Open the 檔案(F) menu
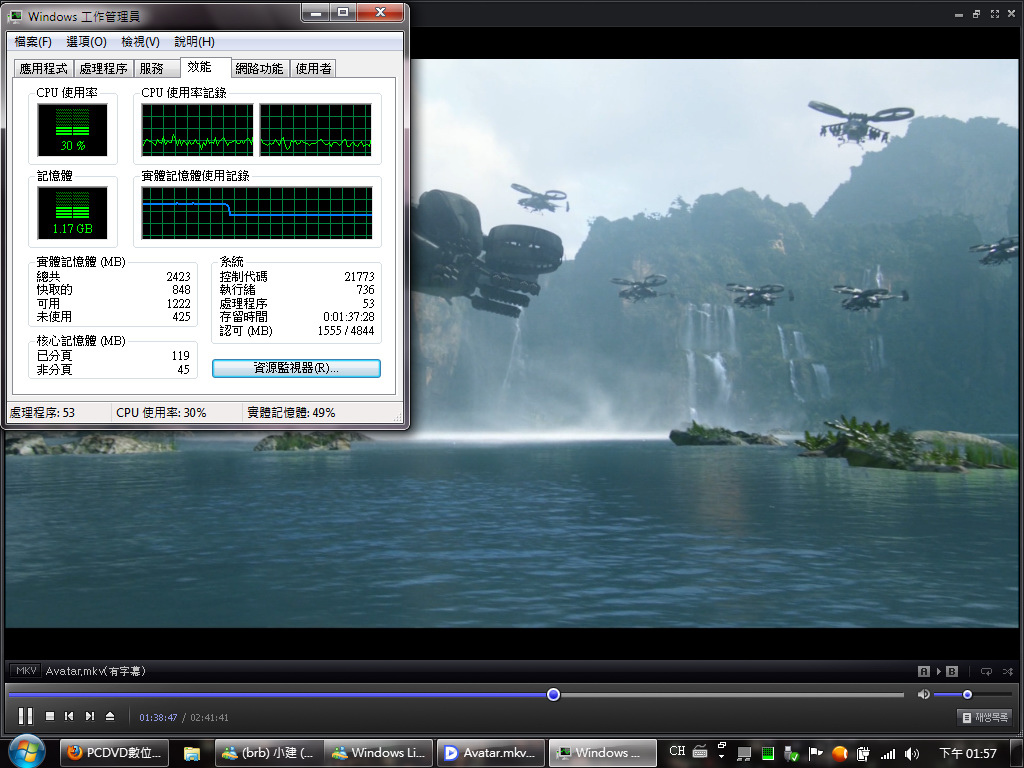The image size is (1024, 768). pos(33,42)
